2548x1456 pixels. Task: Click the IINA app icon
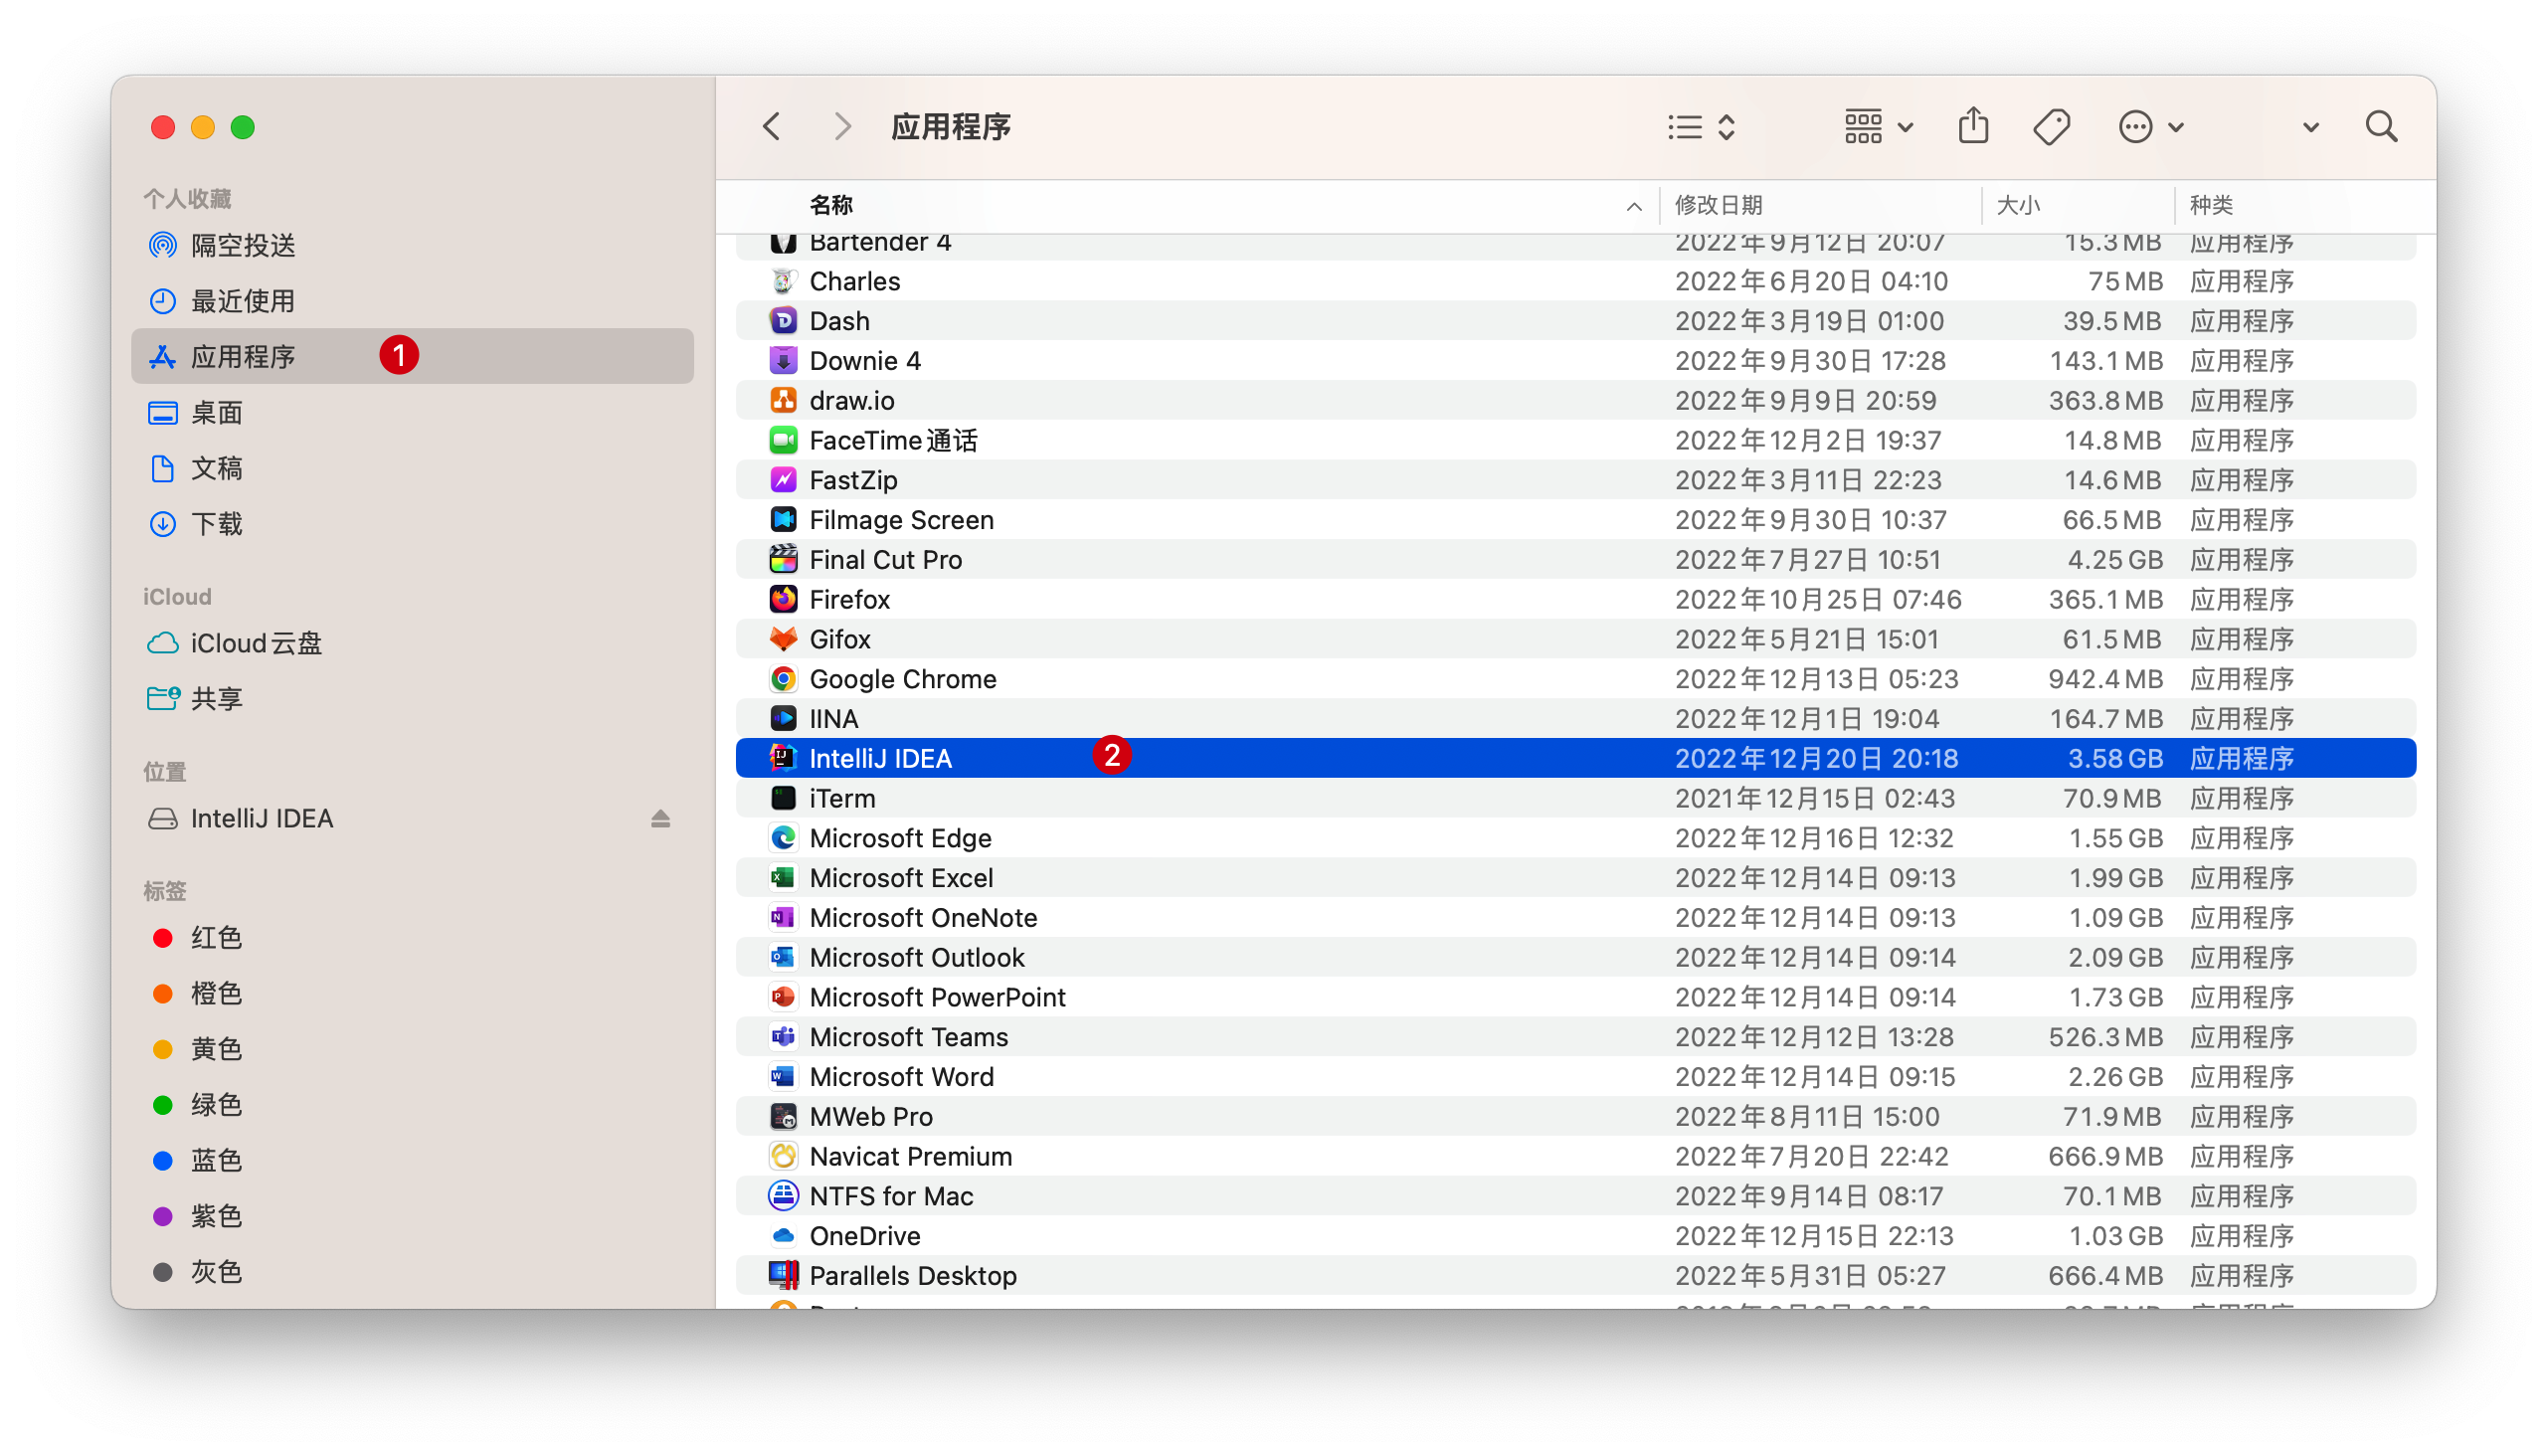[x=783, y=719]
